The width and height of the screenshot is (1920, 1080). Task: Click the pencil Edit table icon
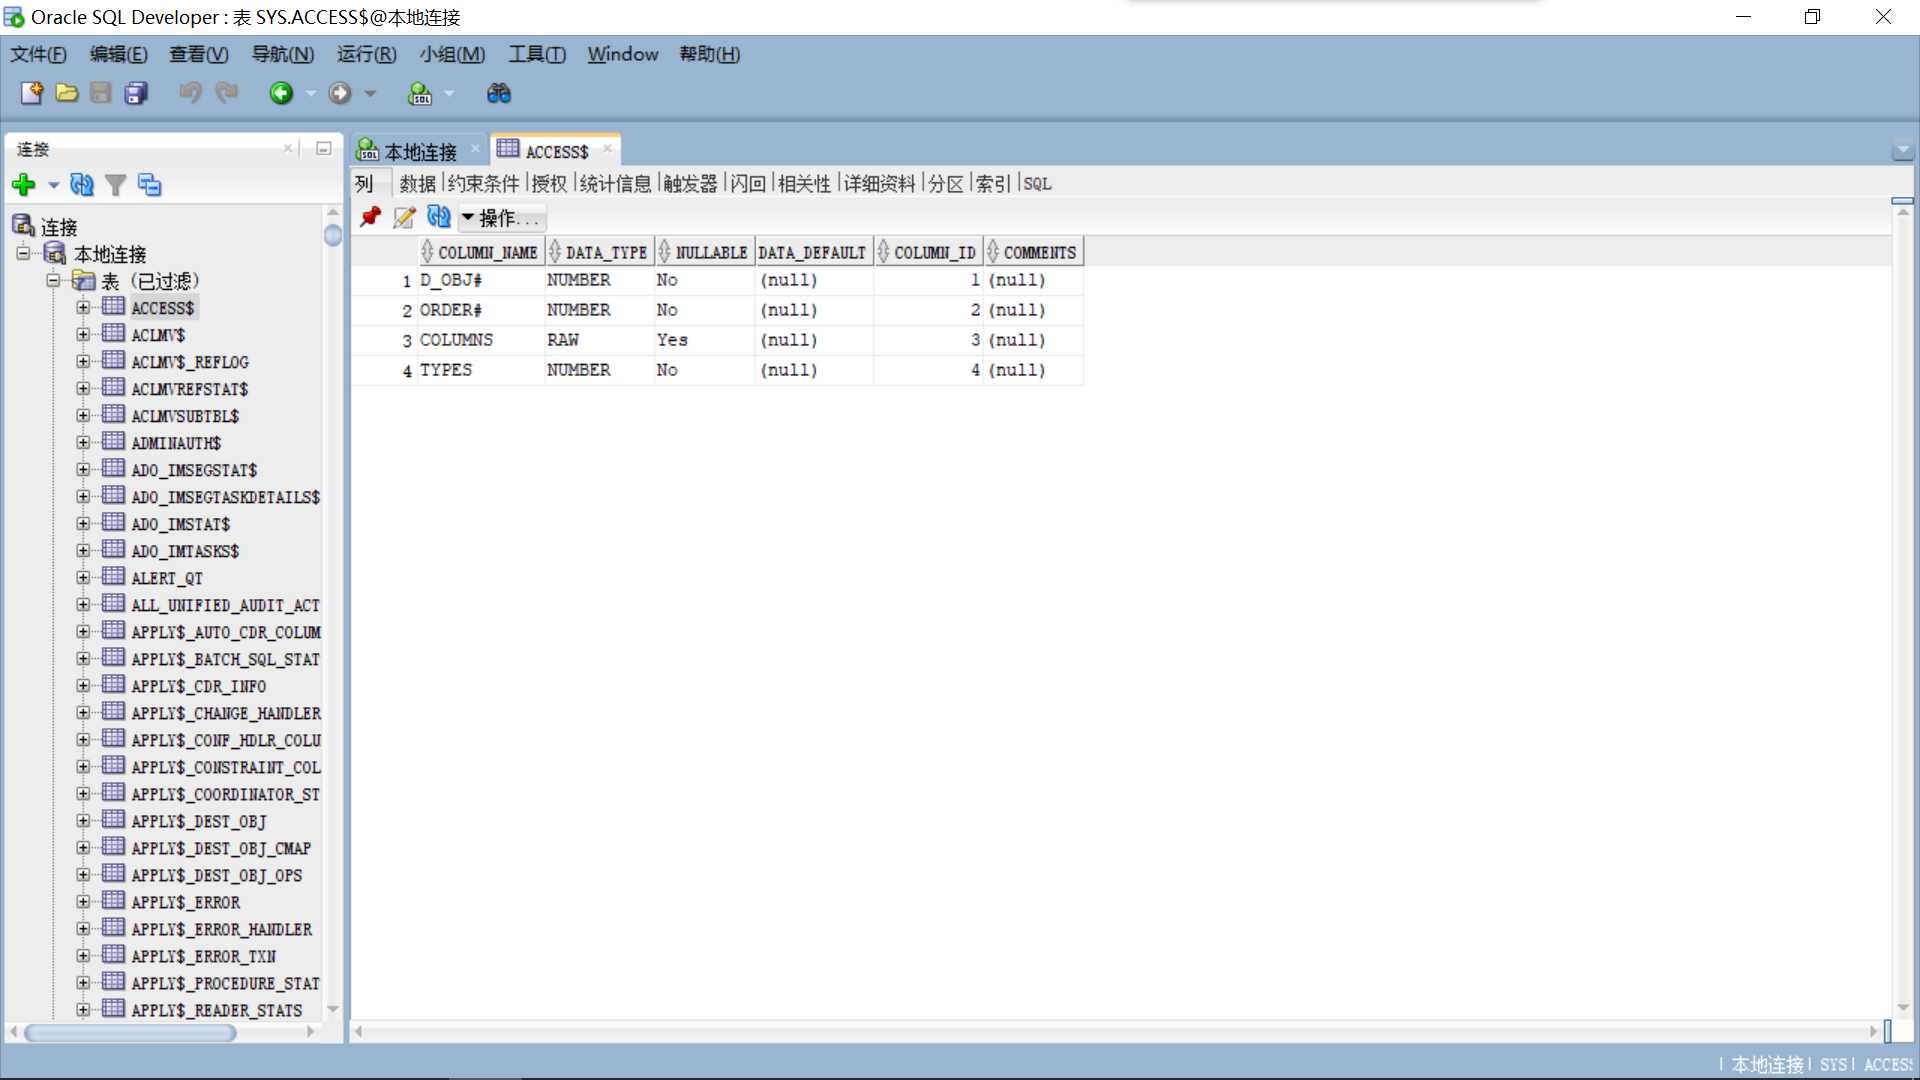pos(404,217)
